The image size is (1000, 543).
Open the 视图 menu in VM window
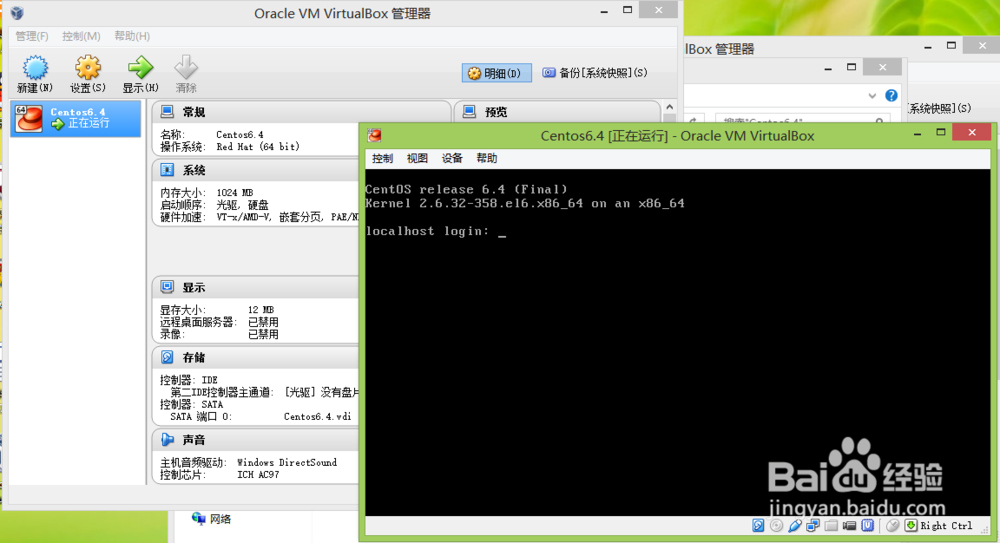pos(417,158)
